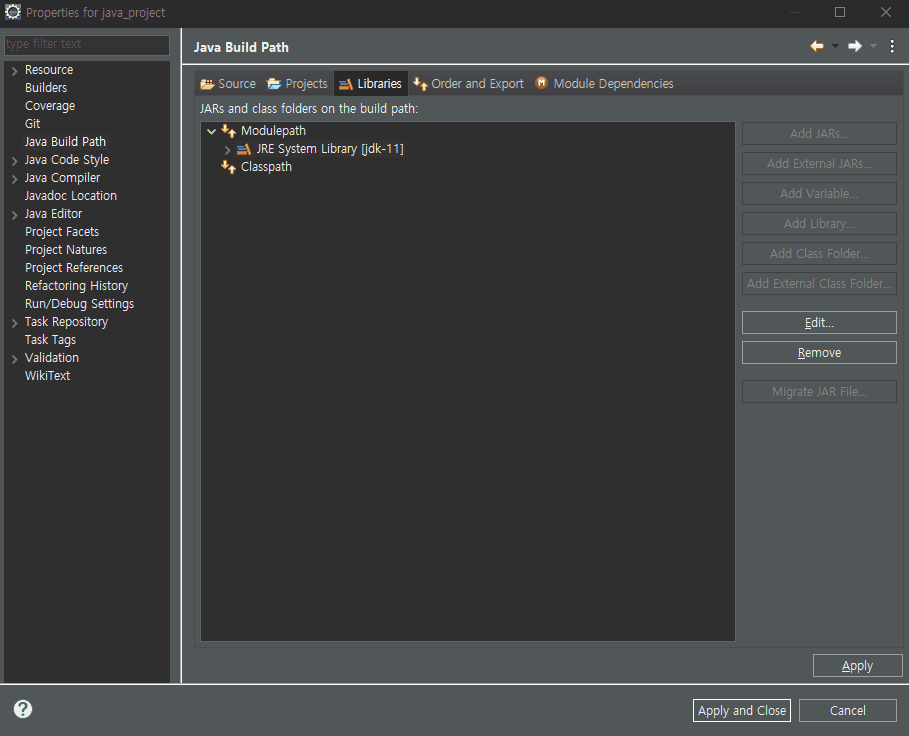The image size is (909, 736).
Task: Expand the Java Compiler category
Action: [x=14, y=178]
